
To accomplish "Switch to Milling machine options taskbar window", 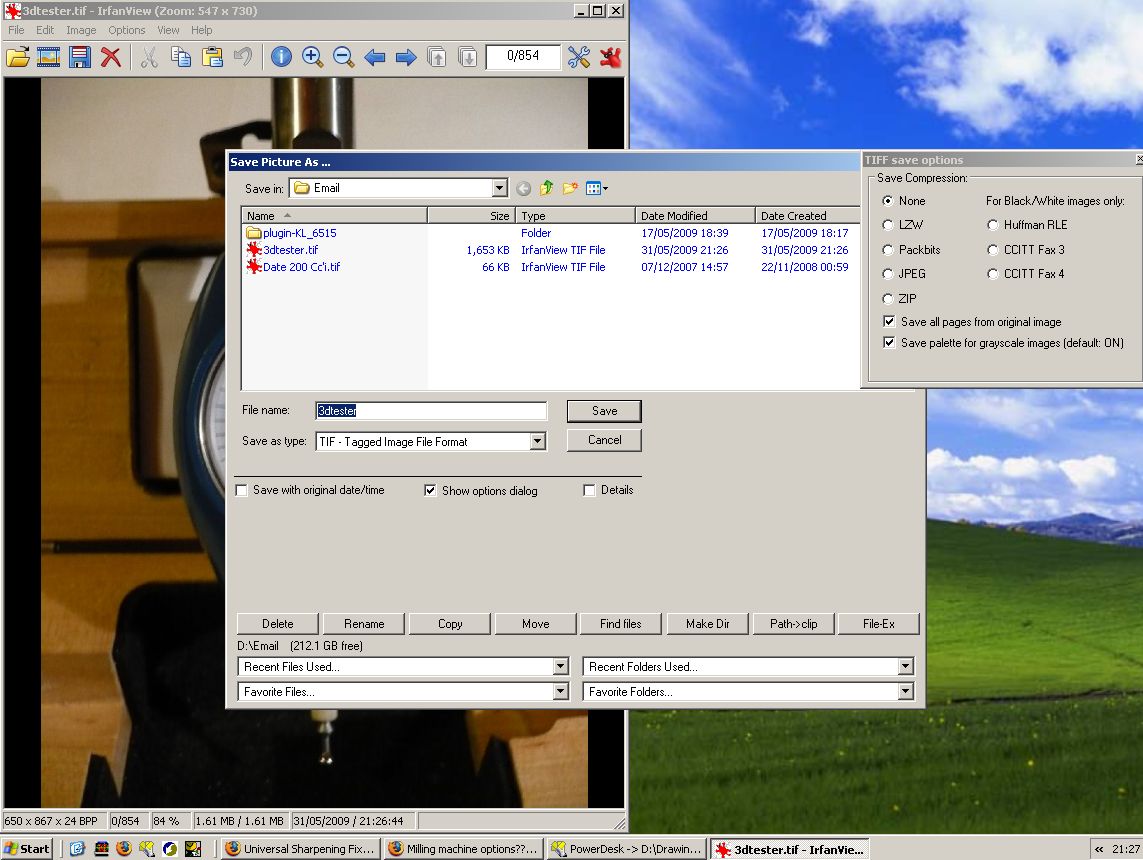I will [464, 848].
